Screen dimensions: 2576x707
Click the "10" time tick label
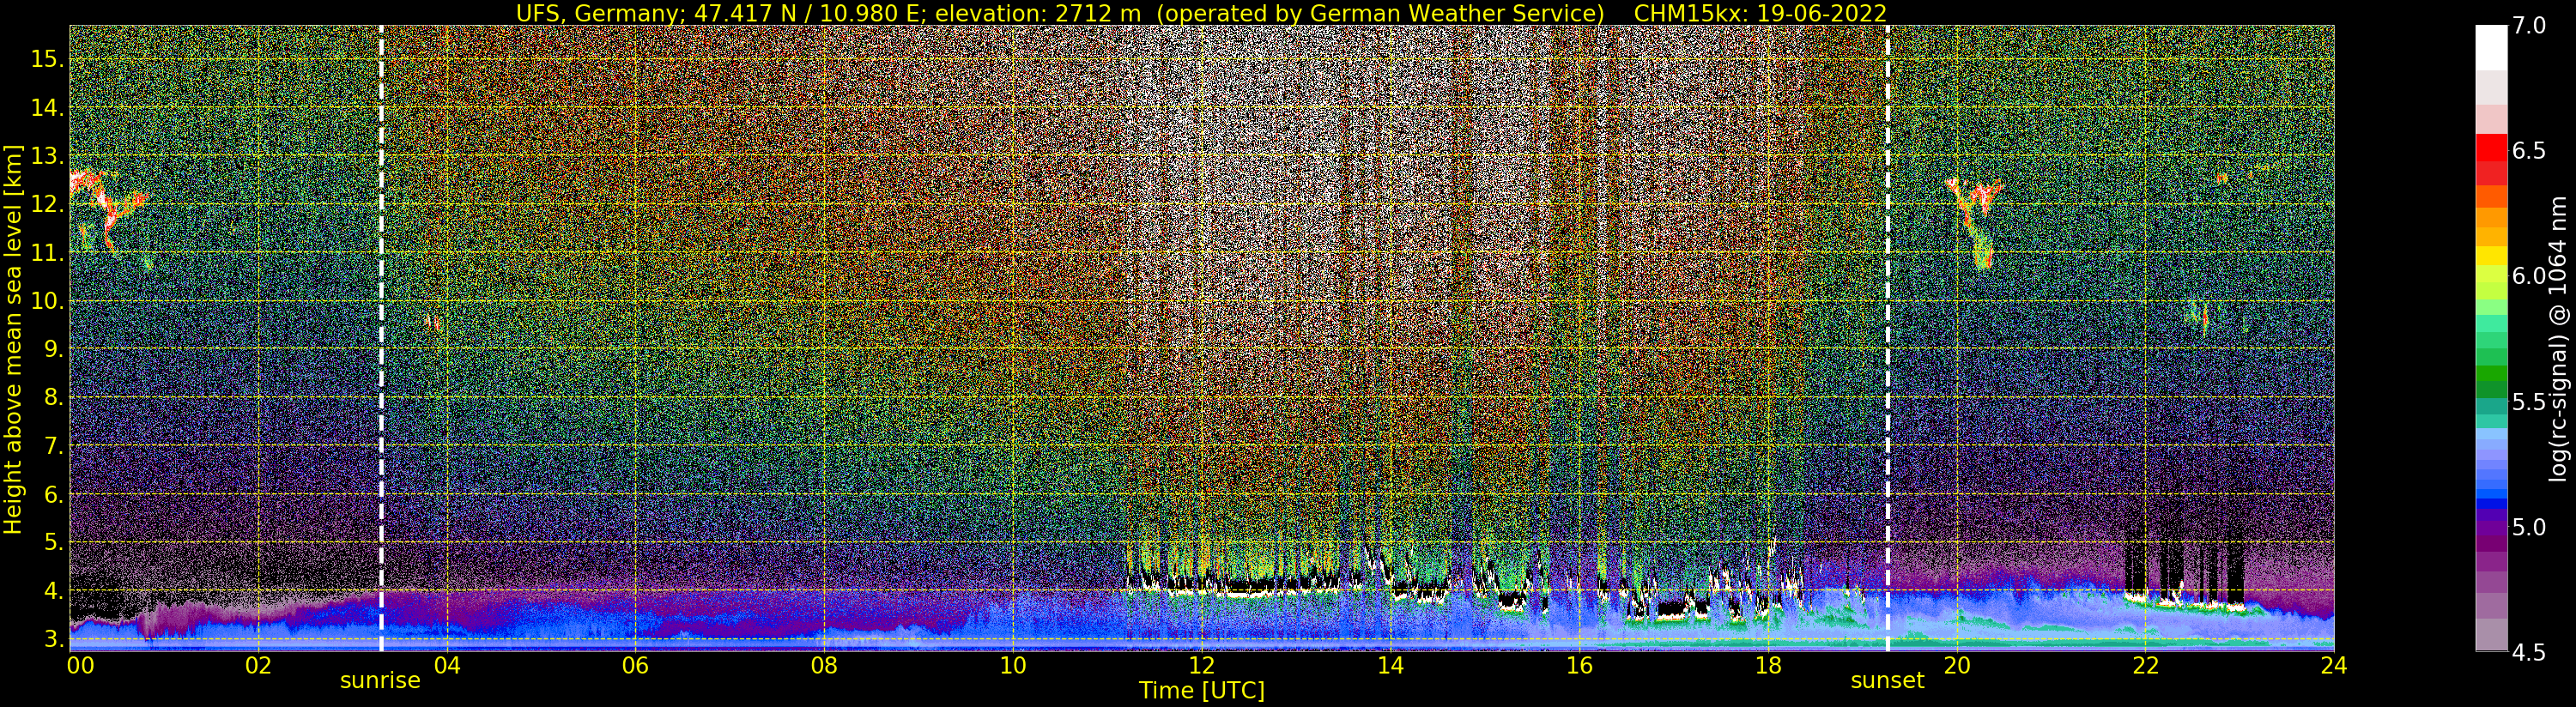click(x=1012, y=665)
